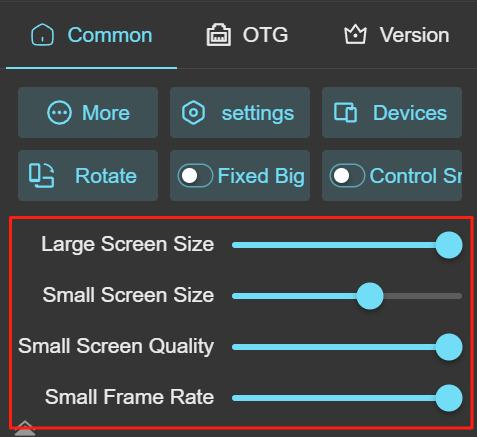Open the Version tab
The image size is (477, 437).
396,35
